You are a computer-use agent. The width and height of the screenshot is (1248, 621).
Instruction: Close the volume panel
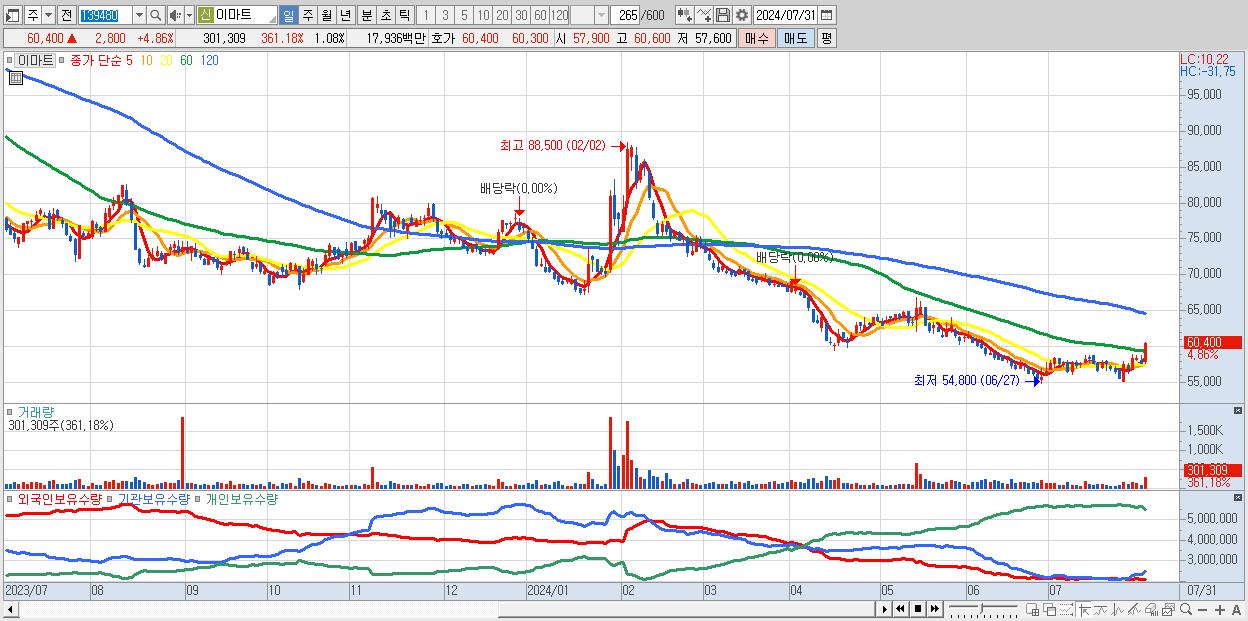(x=1238, y=410)
